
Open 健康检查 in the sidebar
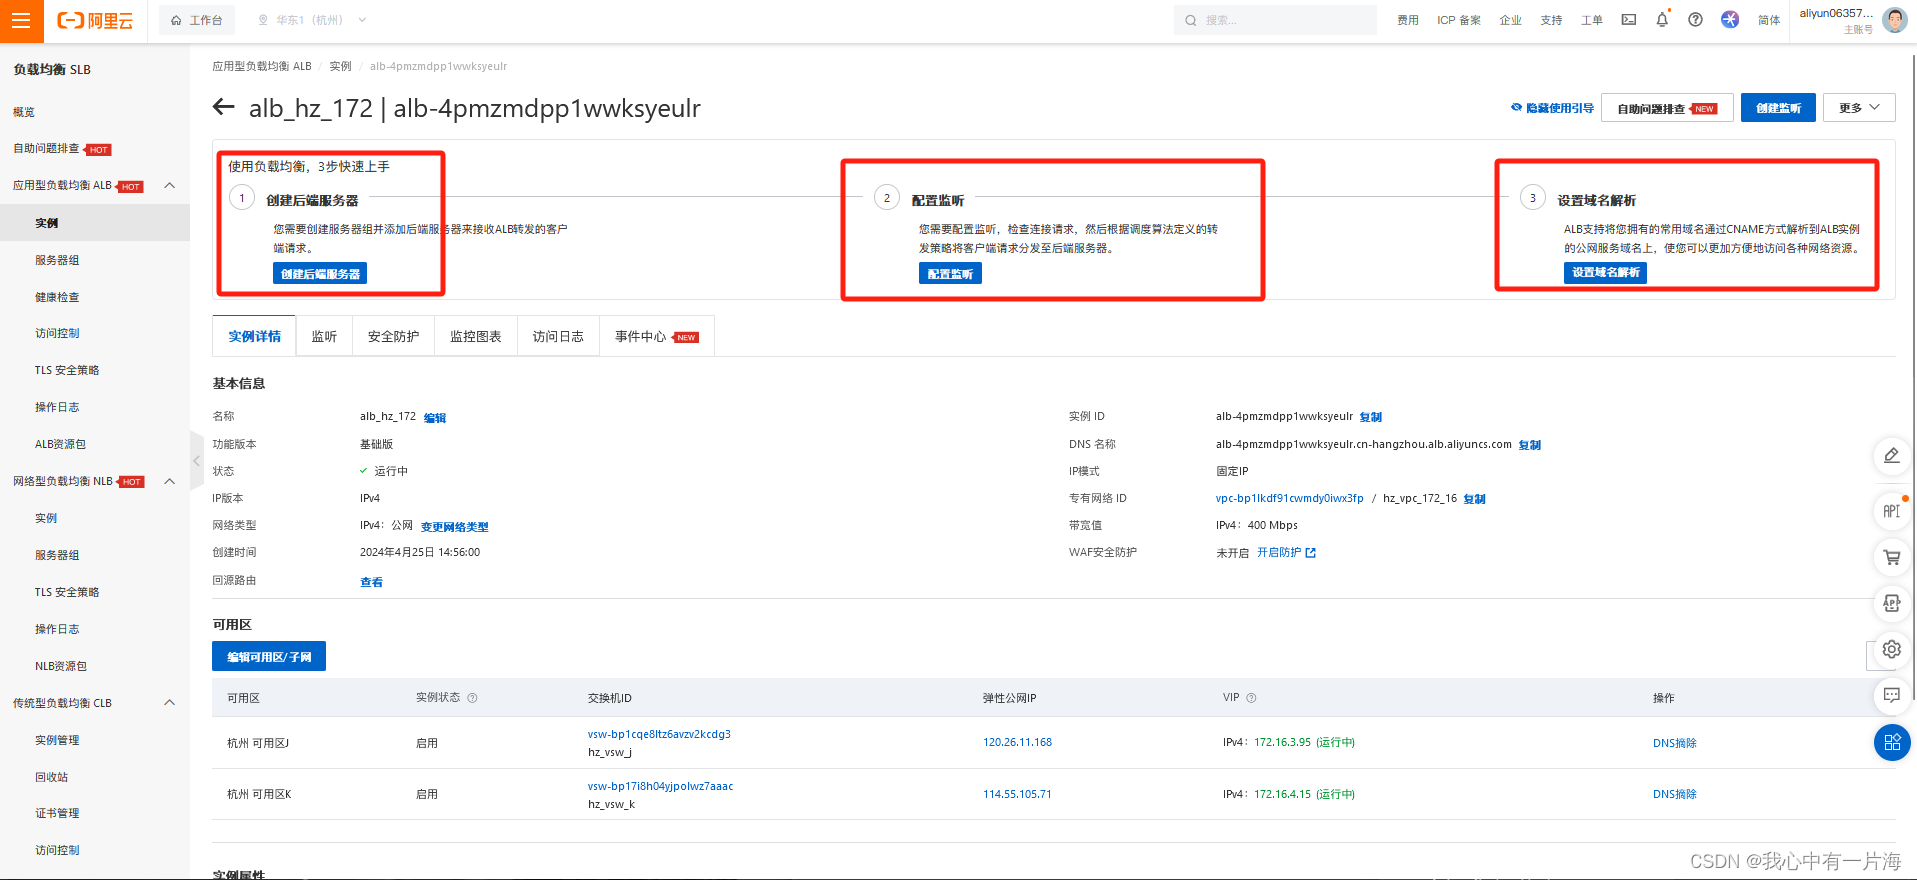[x=57, y=297]
